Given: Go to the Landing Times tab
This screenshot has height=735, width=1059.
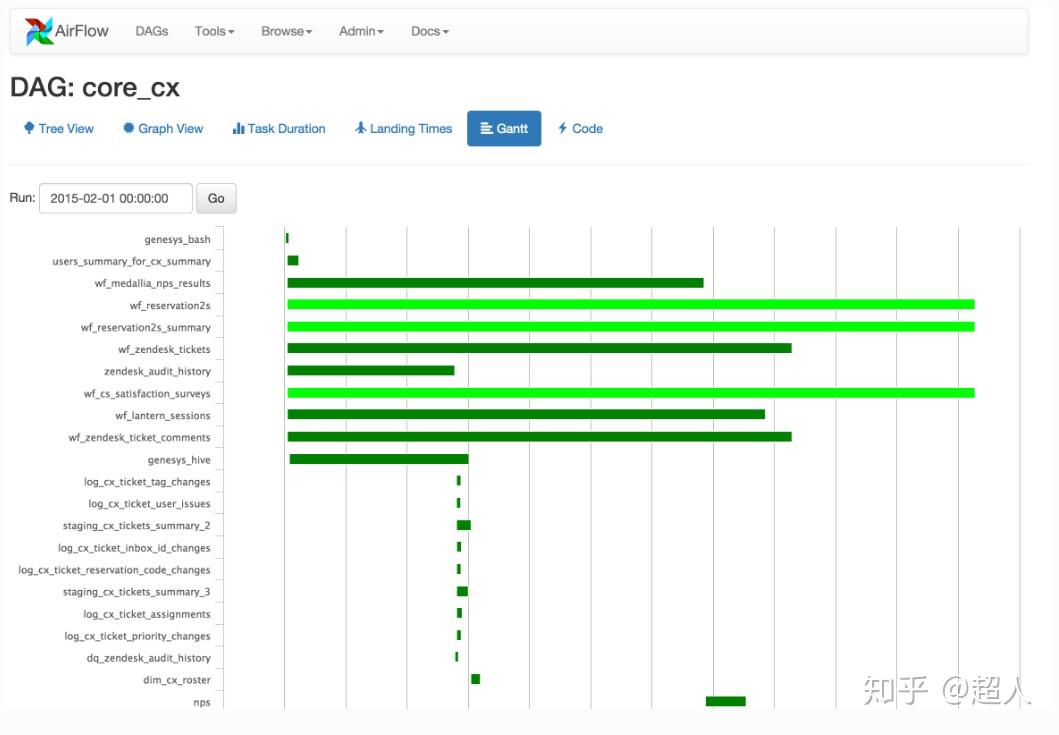Looking at the screenshot, I should click(x=404, y=128).
